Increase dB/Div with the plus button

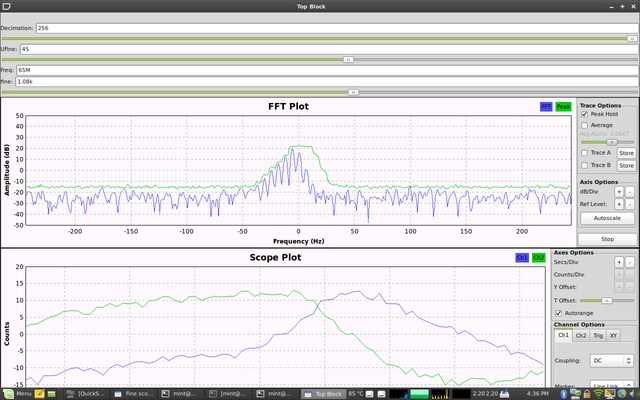618,191
